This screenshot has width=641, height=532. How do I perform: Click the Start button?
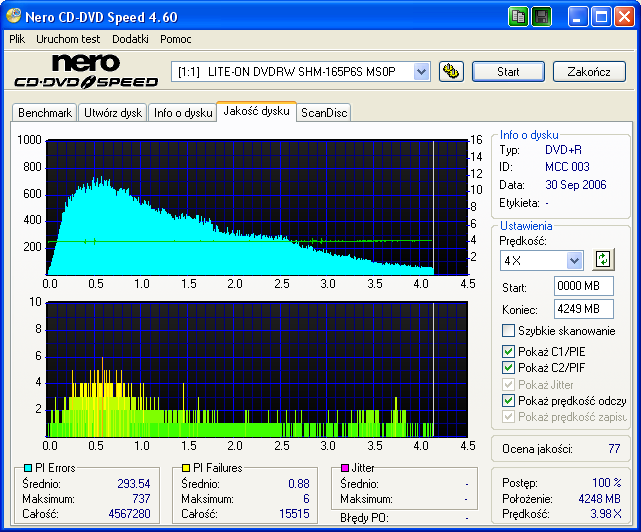(508, 72)
